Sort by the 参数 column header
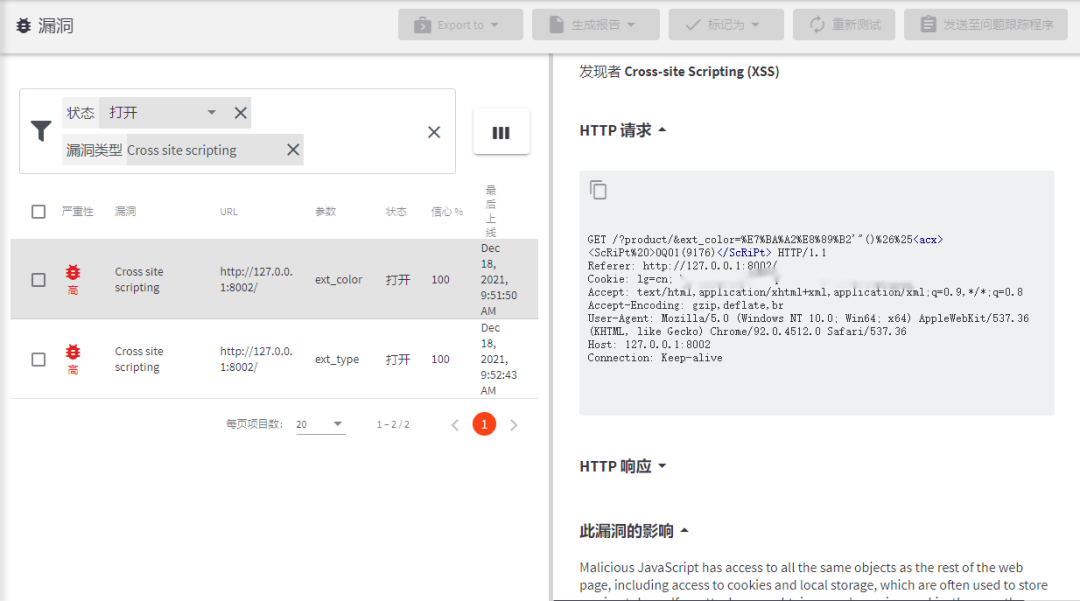The width and height of the screenshot is (1080, 601). point(325,211)
